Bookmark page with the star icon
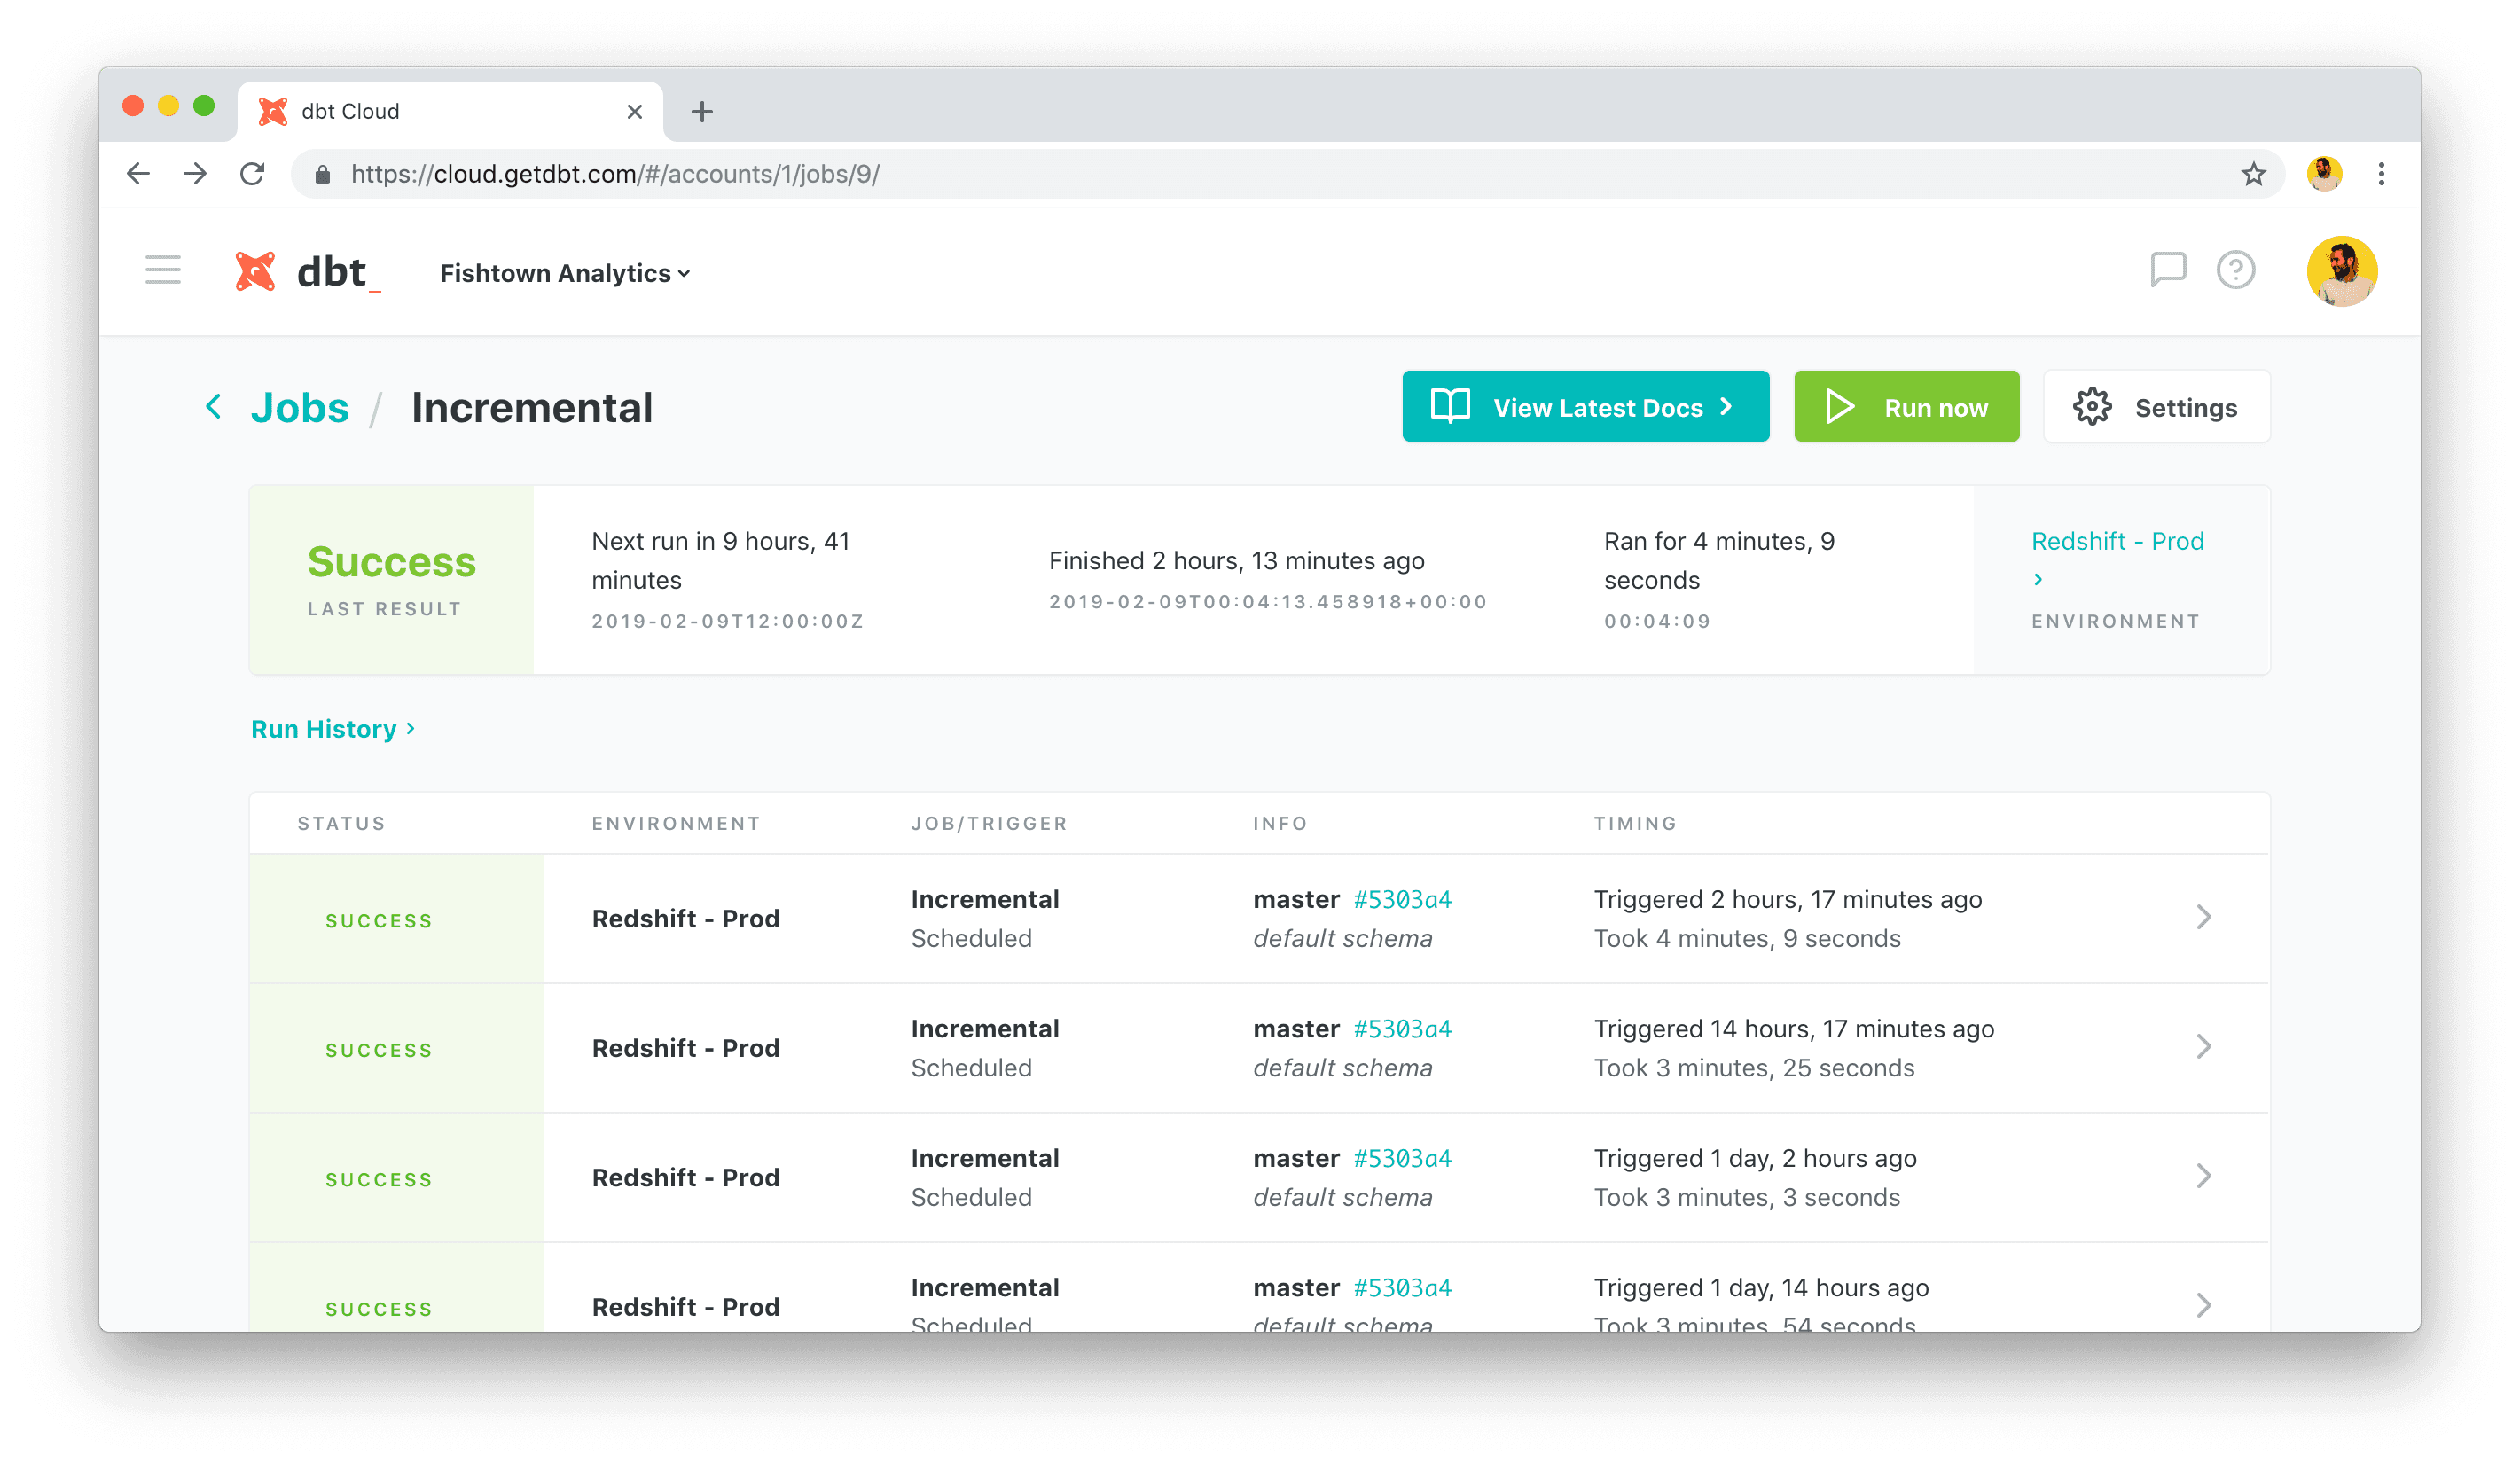 click(2253, 174)
